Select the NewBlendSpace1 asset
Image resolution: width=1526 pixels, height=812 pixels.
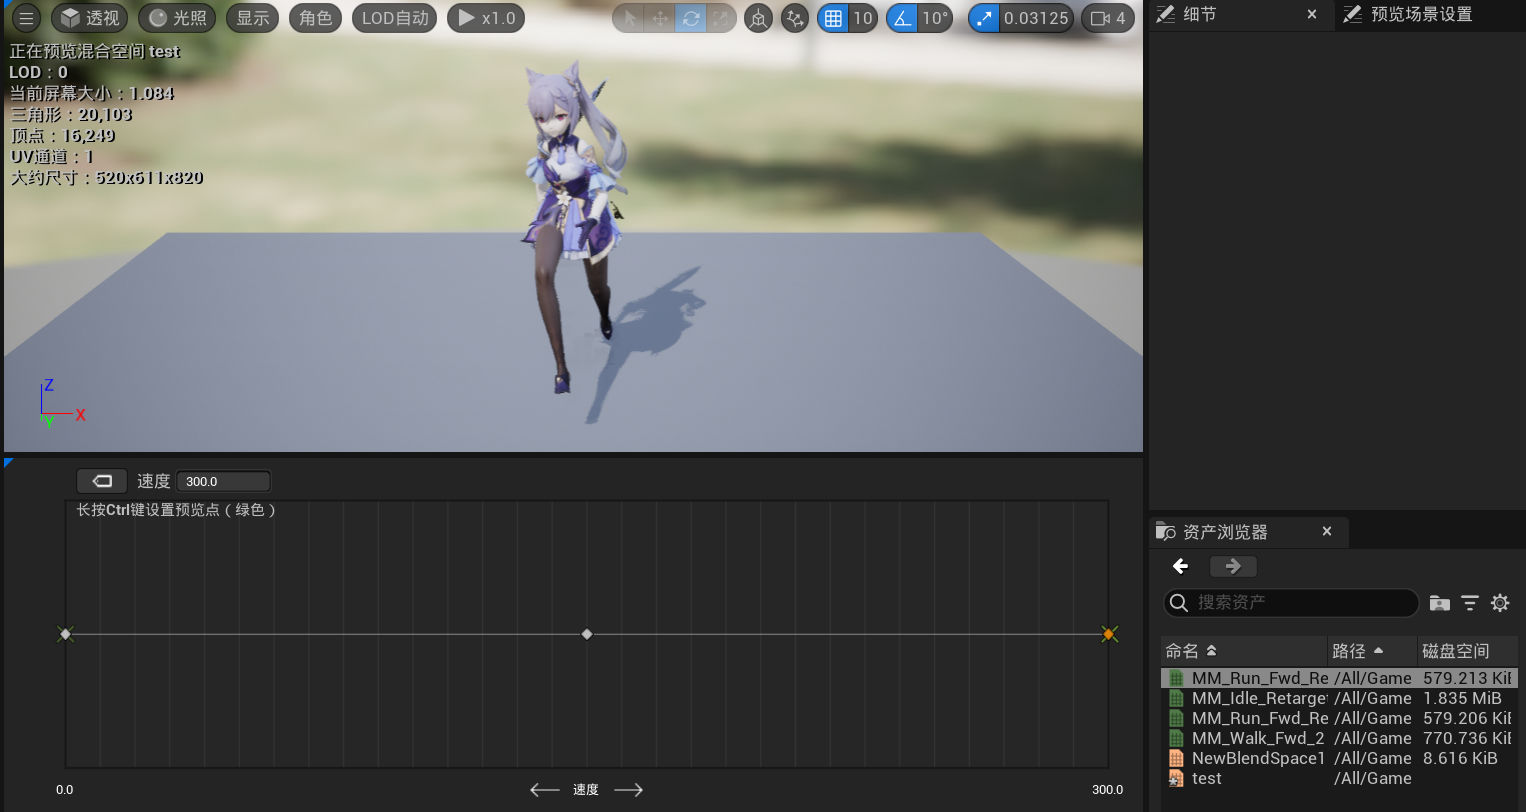coord(1339,758)
